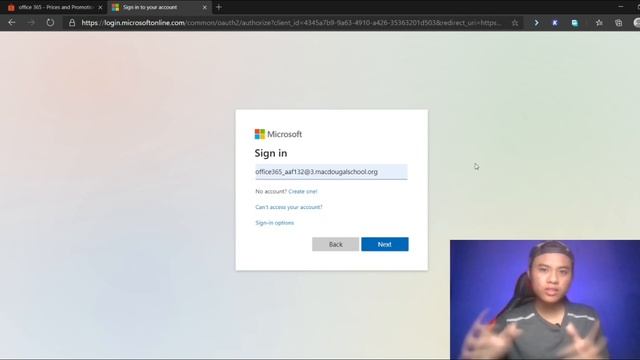Click the address bar URL
This screenshot has height=360, width=640.
[x=291, y=23]
